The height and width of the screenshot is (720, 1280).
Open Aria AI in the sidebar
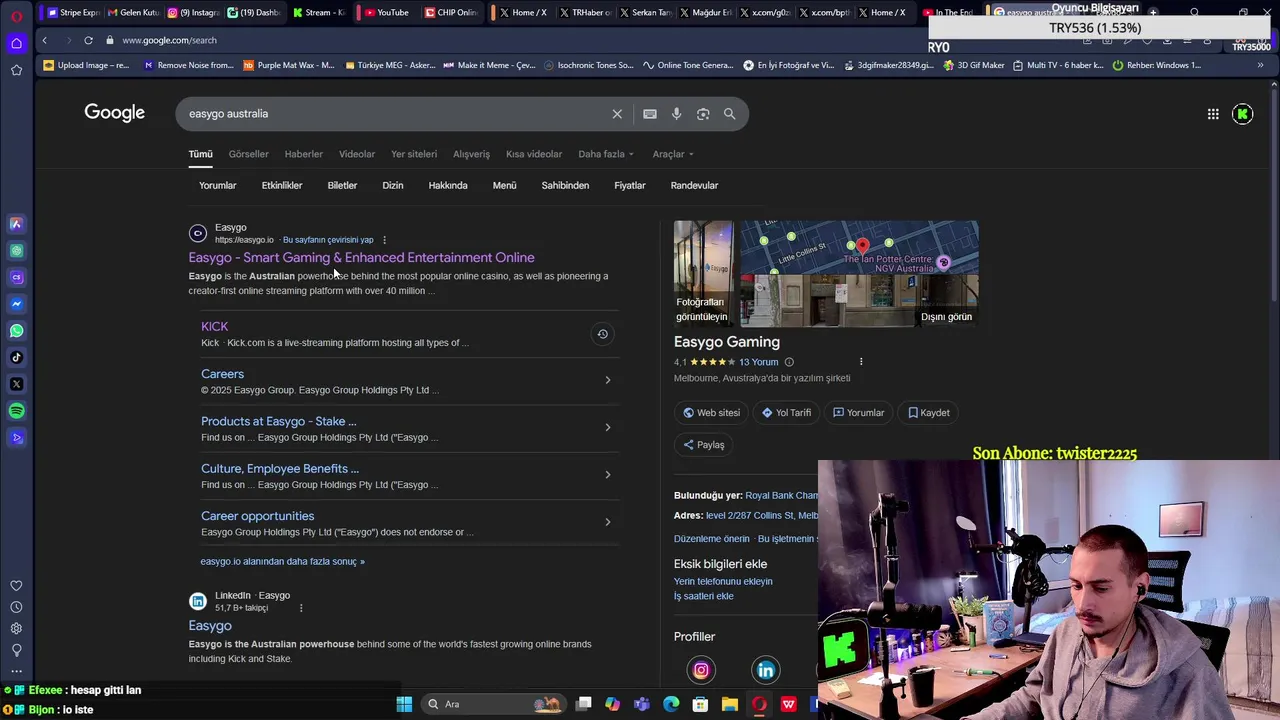pos(16,224)
